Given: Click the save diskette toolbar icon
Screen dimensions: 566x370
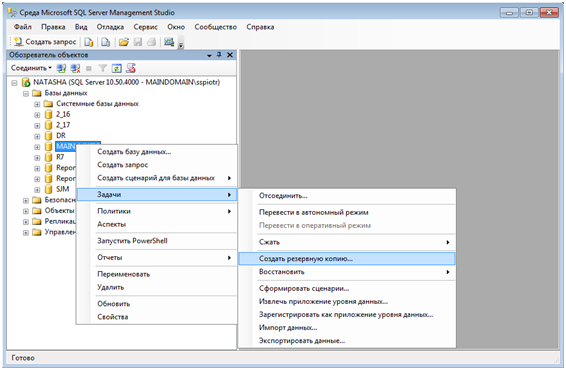Looking at the screenshot, I should (x=138, y=42).
